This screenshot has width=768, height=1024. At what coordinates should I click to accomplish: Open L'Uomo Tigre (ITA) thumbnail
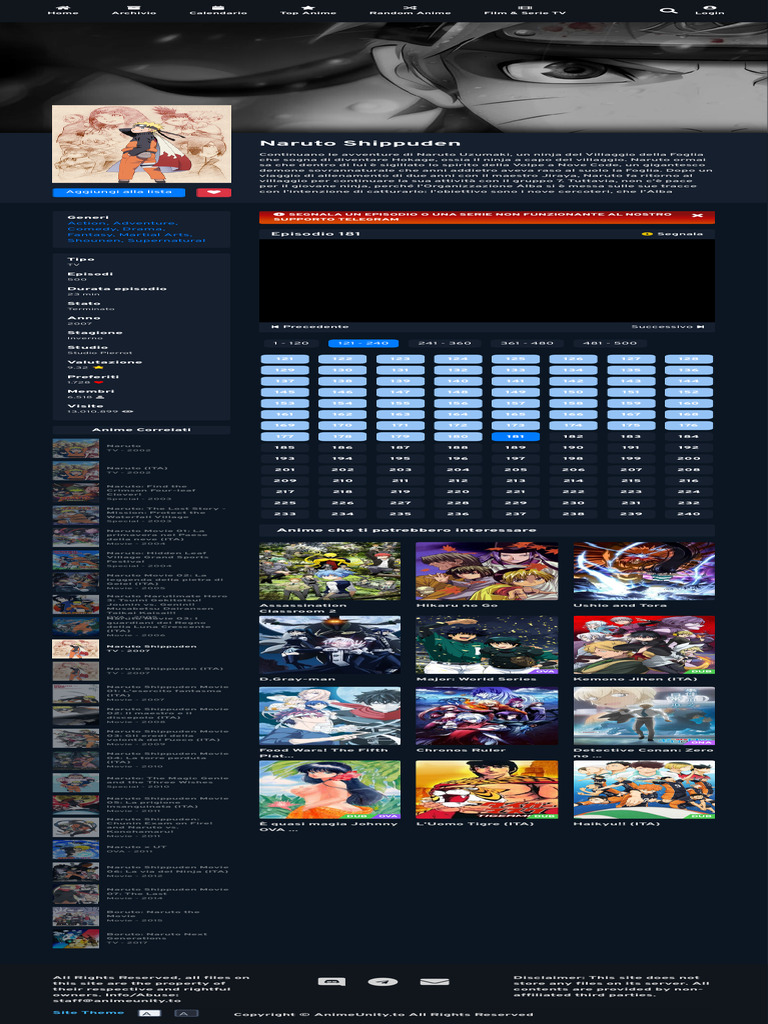coord(487,790)
